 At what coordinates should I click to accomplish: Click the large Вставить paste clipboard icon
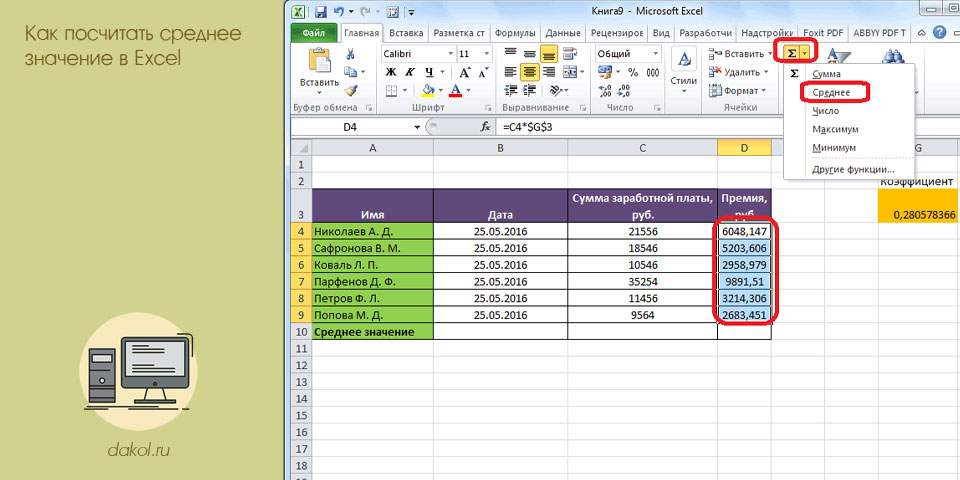click(x=319, y=61)
